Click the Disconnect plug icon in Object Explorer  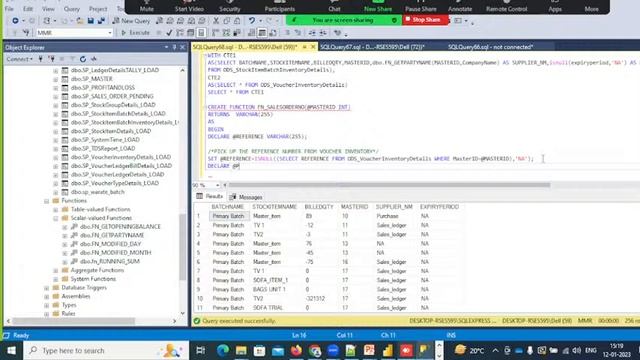(51, 59)
